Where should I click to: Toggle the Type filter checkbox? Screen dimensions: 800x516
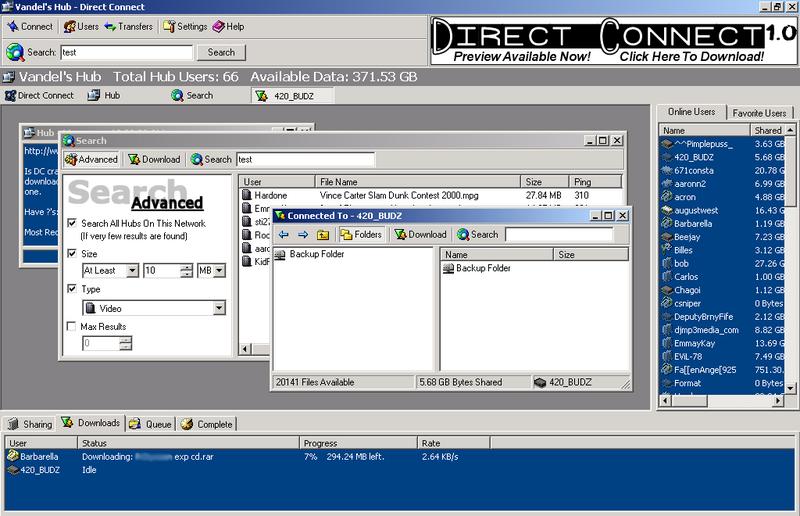72,288
